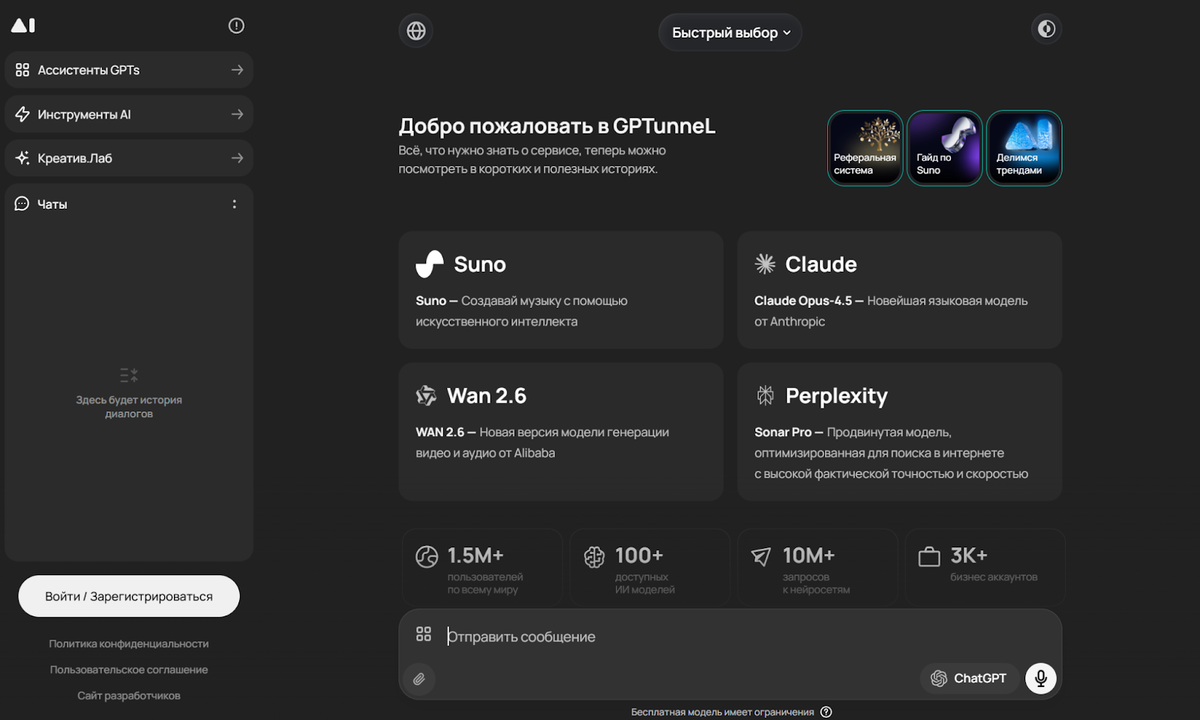Select the WAN 2.6 description text
The height and width of the screenshot is (720, 1200).
point(543,442)
